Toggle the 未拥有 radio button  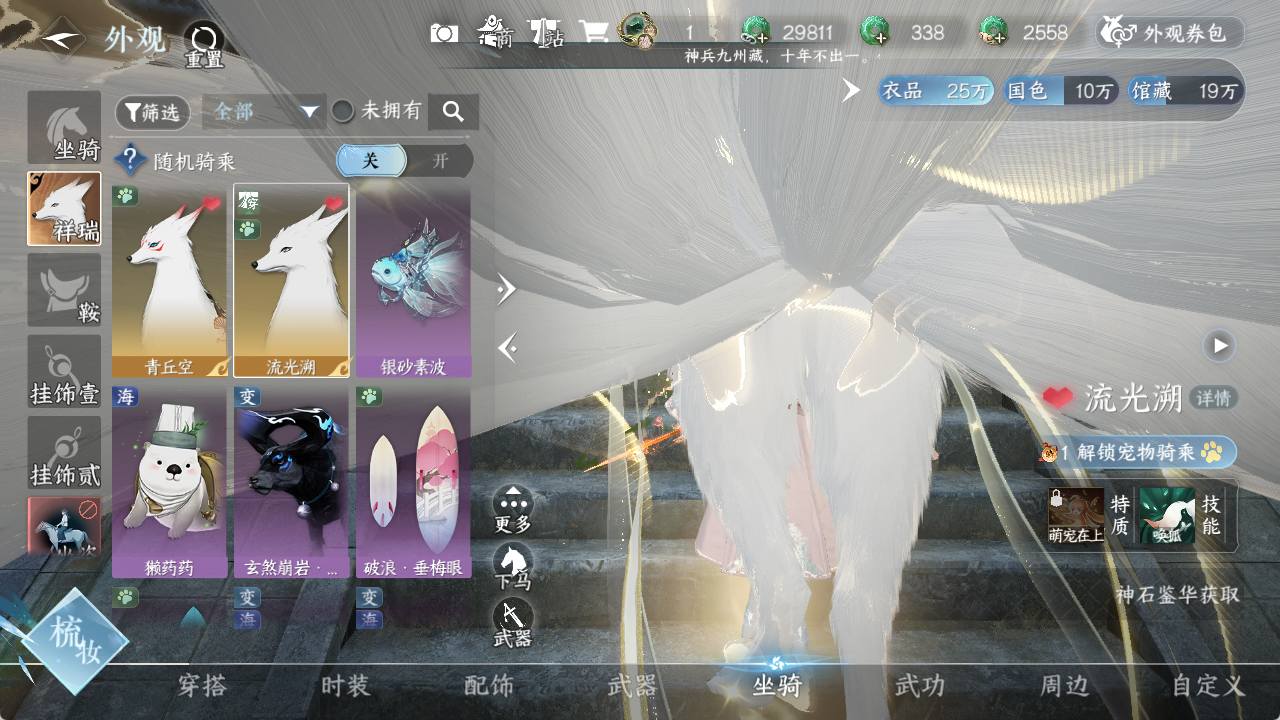coord(343,112)
